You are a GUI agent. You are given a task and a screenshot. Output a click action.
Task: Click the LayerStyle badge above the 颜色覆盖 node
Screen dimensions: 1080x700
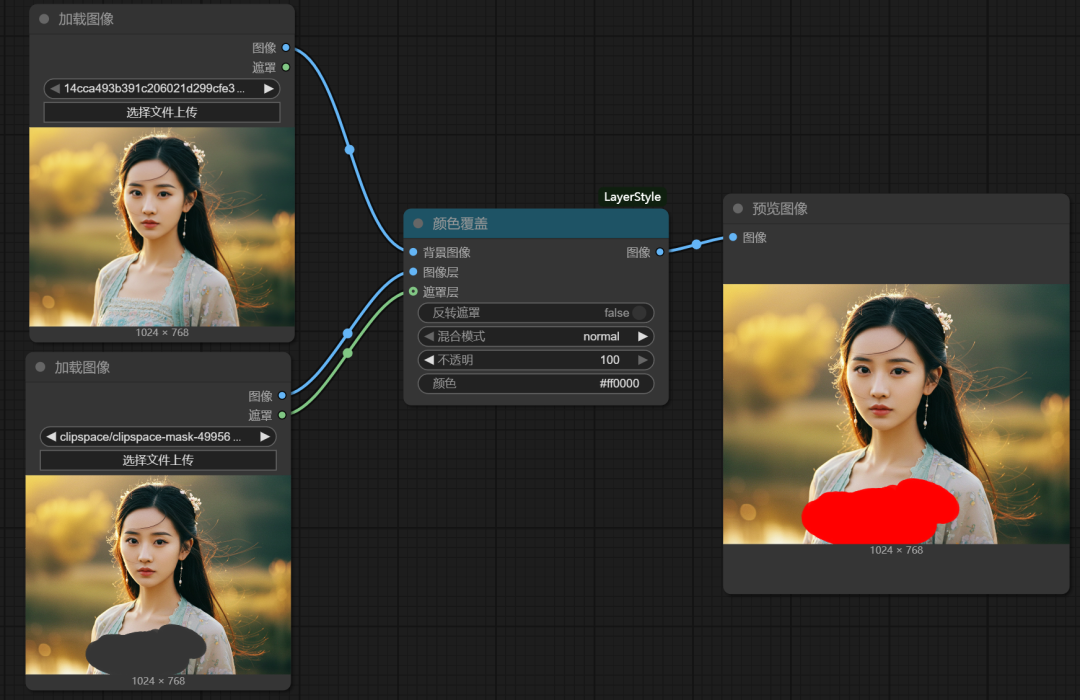point(632,197)
